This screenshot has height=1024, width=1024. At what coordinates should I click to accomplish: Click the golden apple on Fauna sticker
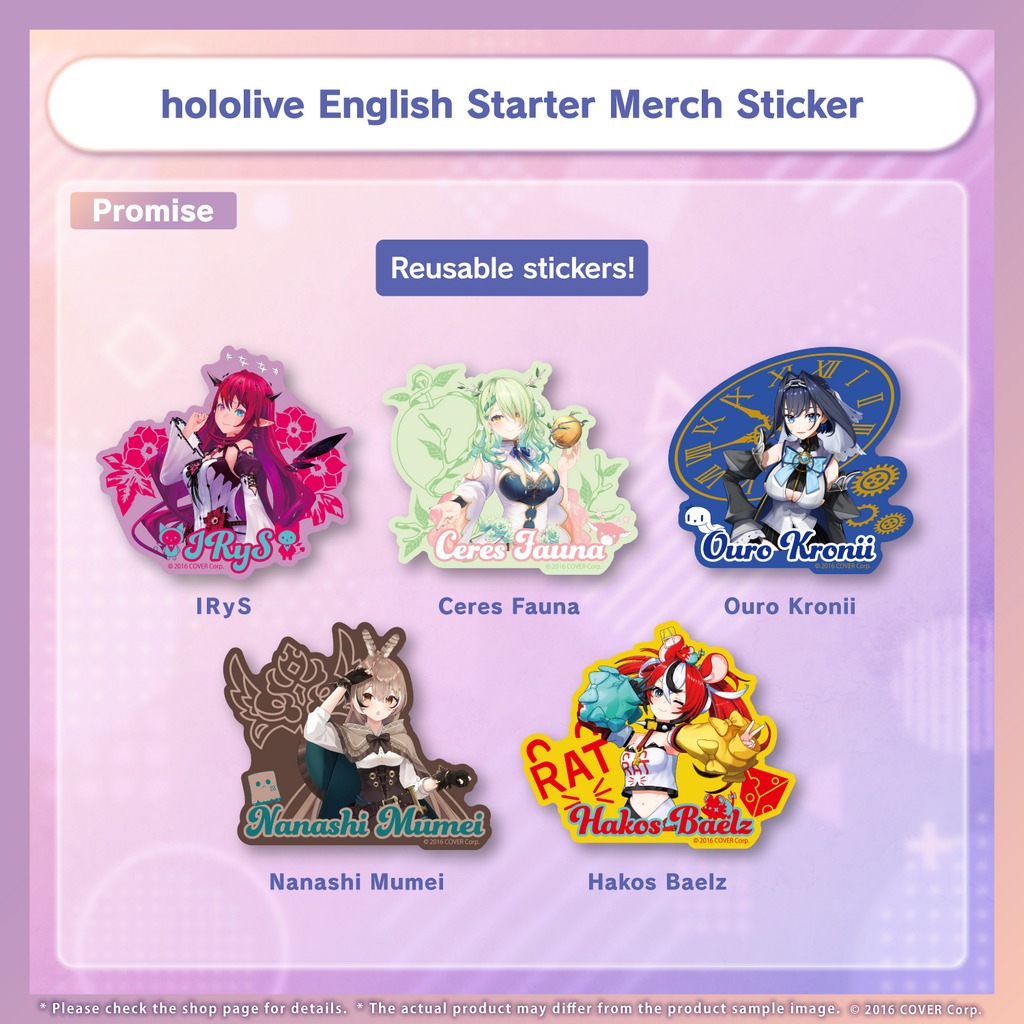click(x=566, y=432)
